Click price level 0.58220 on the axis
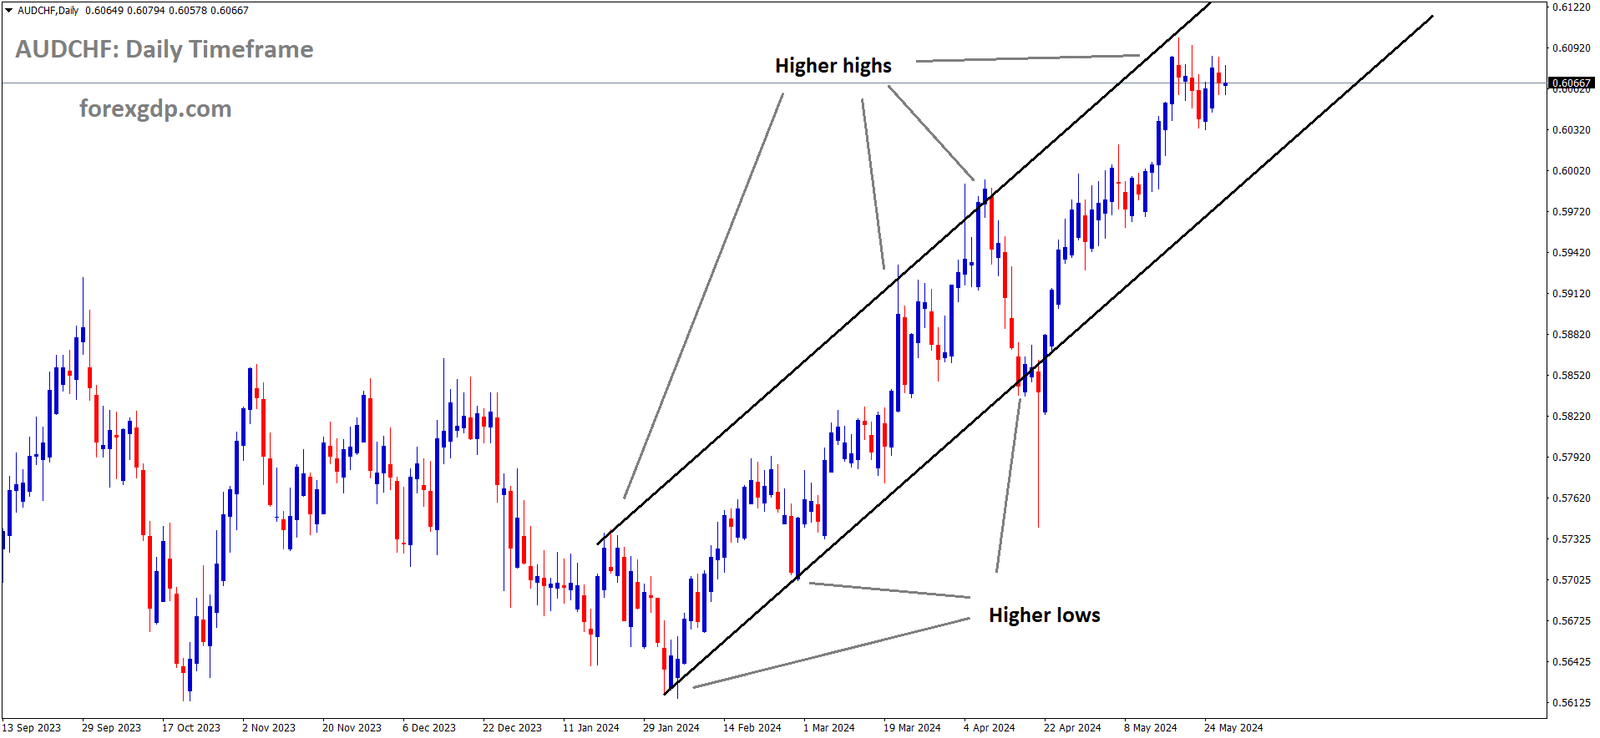This screenshot has width=1600, height=738. [1571, 416]
